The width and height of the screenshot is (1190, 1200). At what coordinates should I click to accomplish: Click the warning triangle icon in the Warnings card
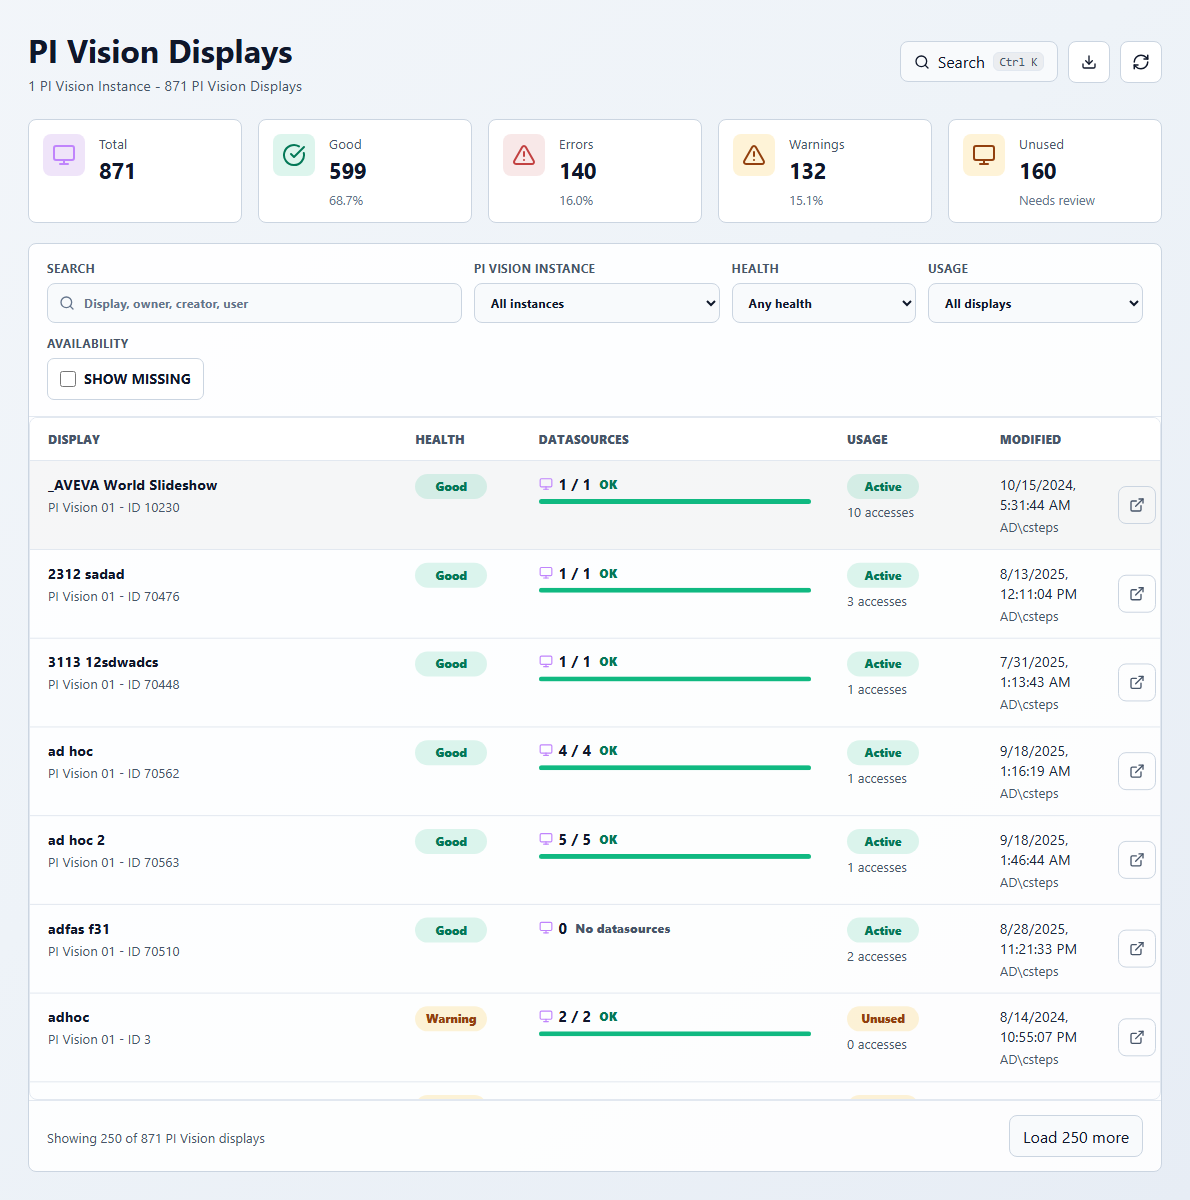tap(754, 155)
